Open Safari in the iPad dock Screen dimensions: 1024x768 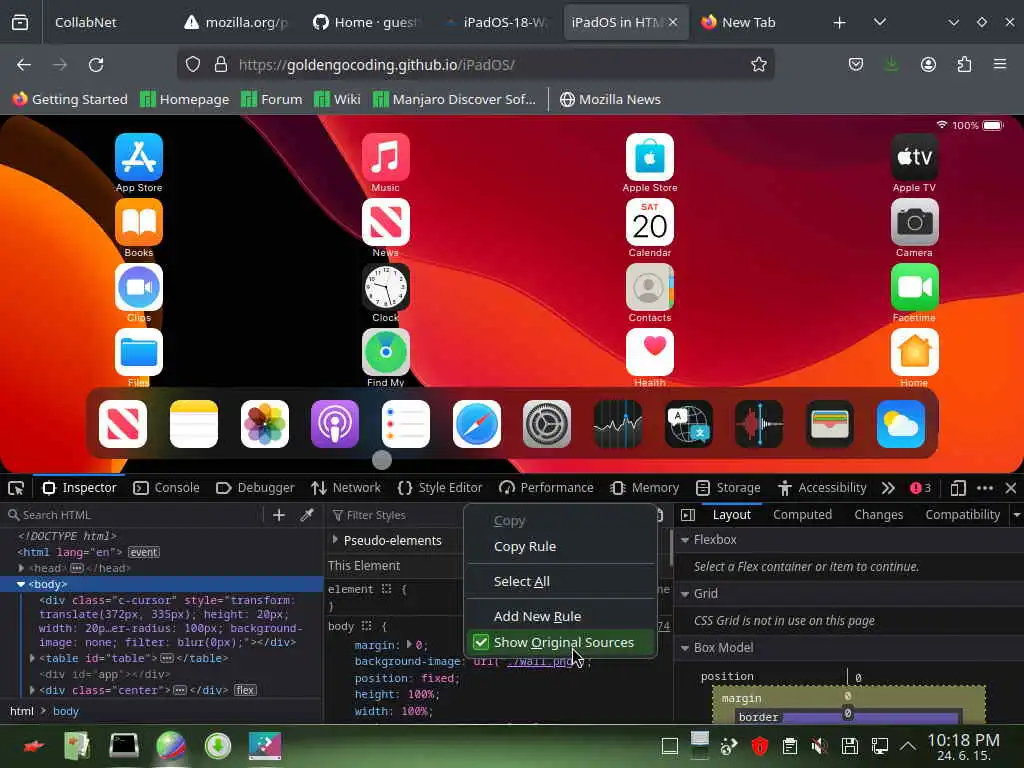(477, 424)
